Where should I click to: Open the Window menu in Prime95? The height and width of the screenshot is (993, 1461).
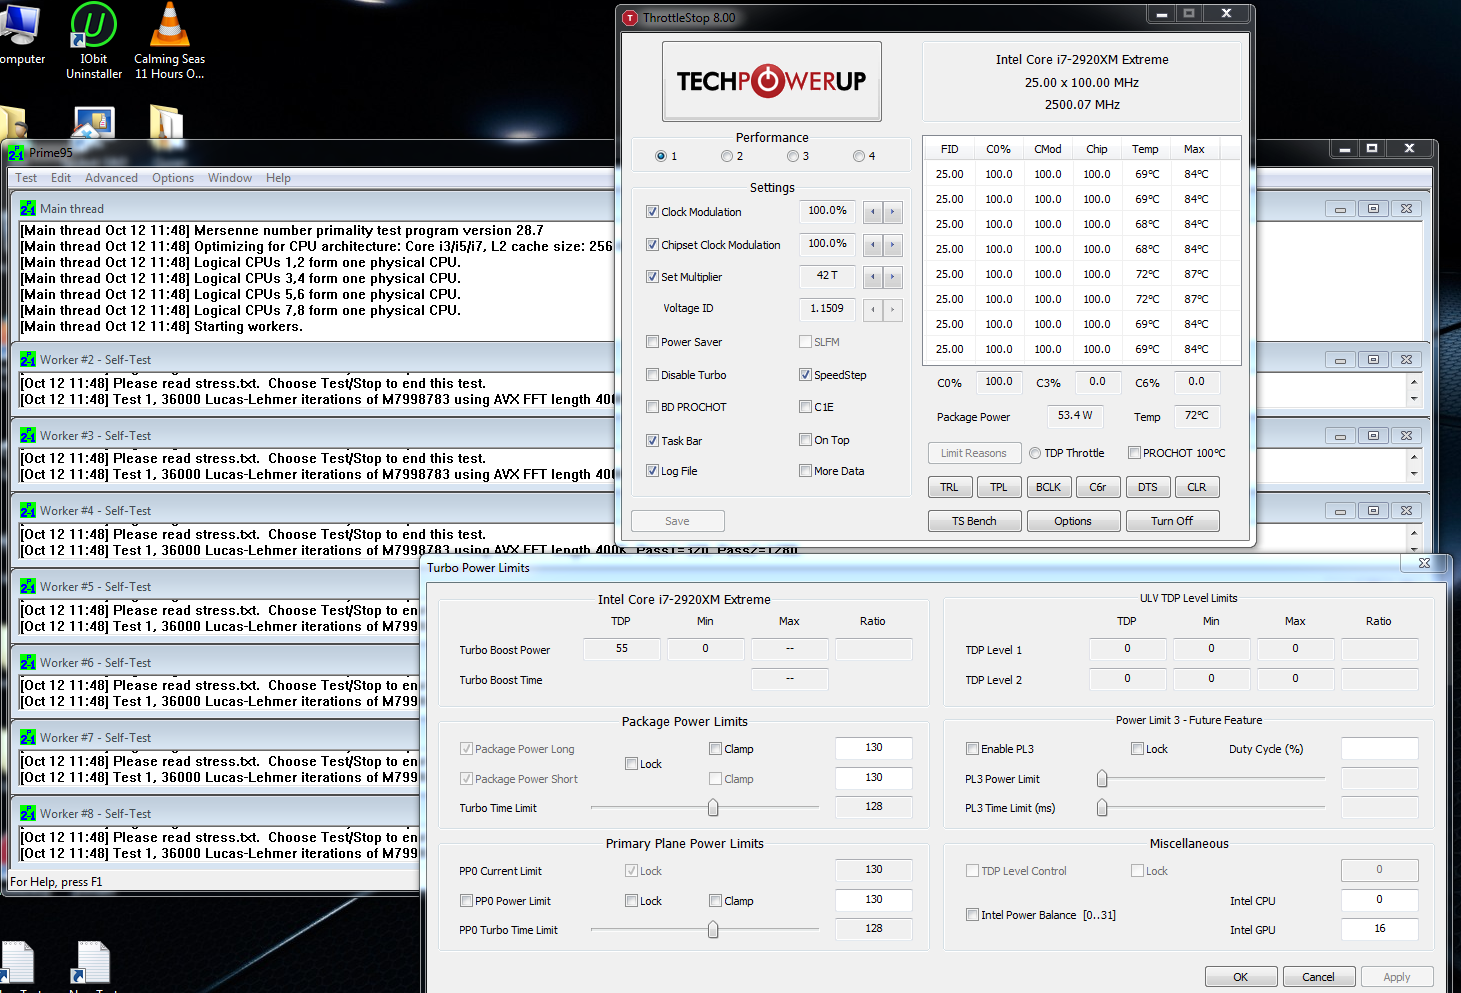(x=230, y=178)
